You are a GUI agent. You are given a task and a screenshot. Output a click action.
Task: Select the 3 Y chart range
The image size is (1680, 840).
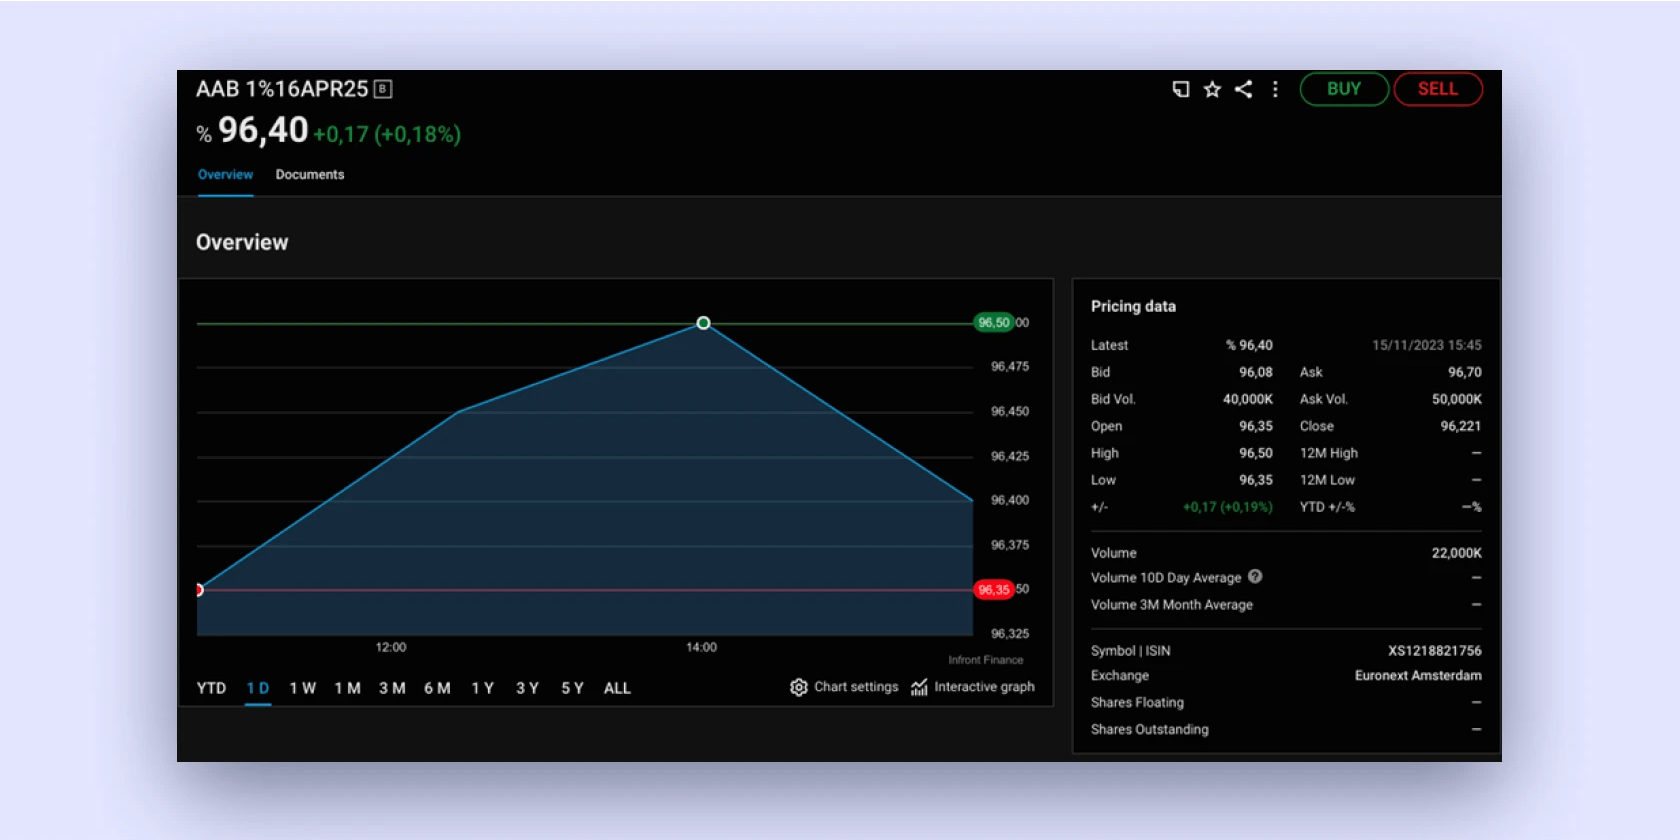[x=527, y=688]
